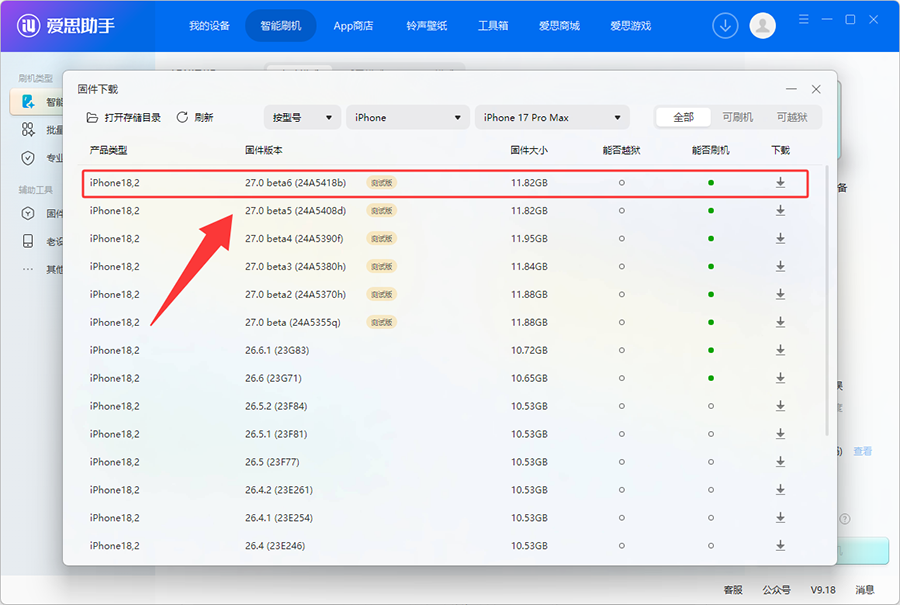This screenshot has width=900, height=605.
Task: Download firmware 26.5.2 (23F84)
Action: (x=780, y=406)
